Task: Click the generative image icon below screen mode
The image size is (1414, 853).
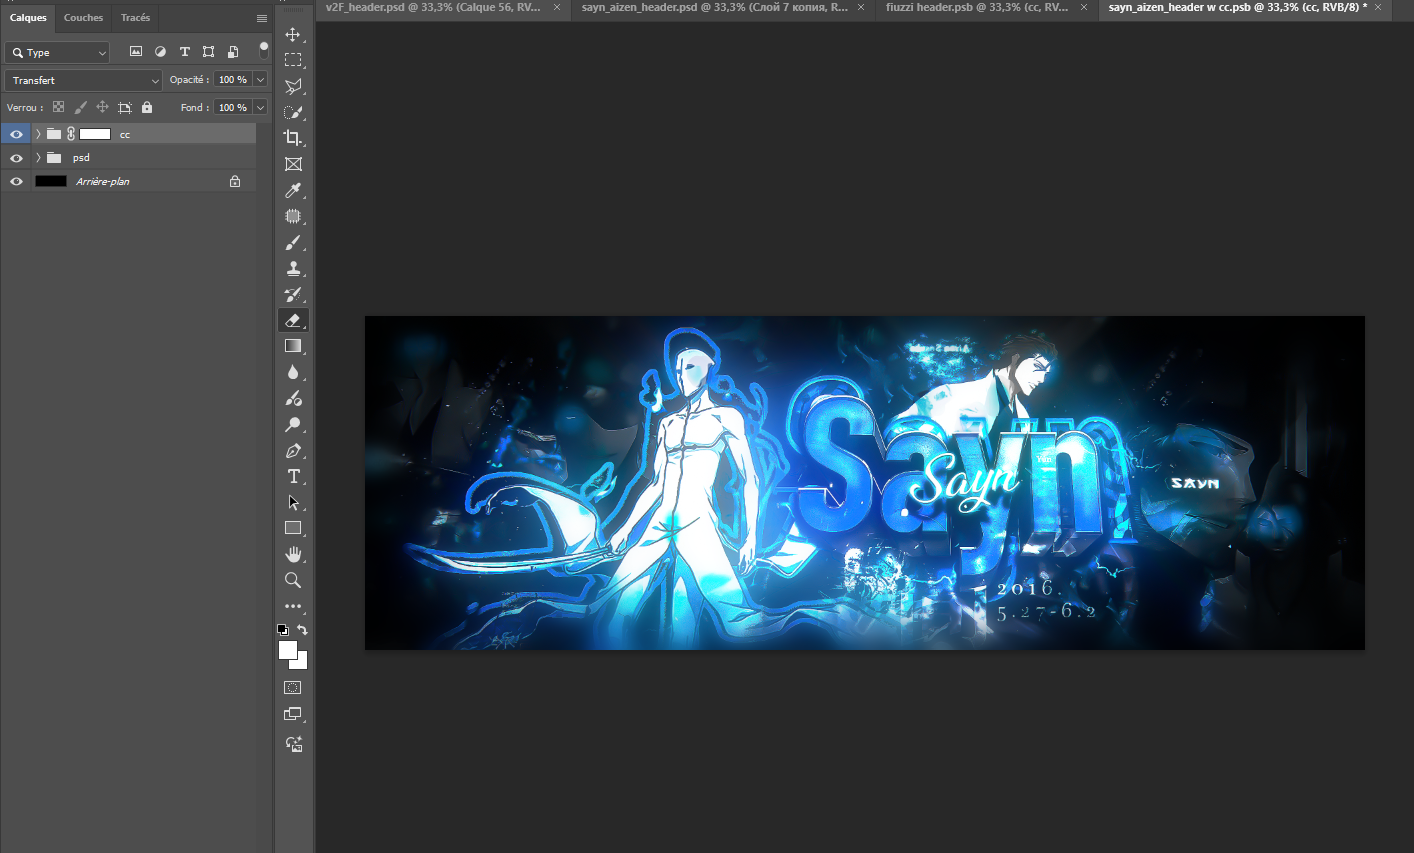Action: click(x=293, y=744)
